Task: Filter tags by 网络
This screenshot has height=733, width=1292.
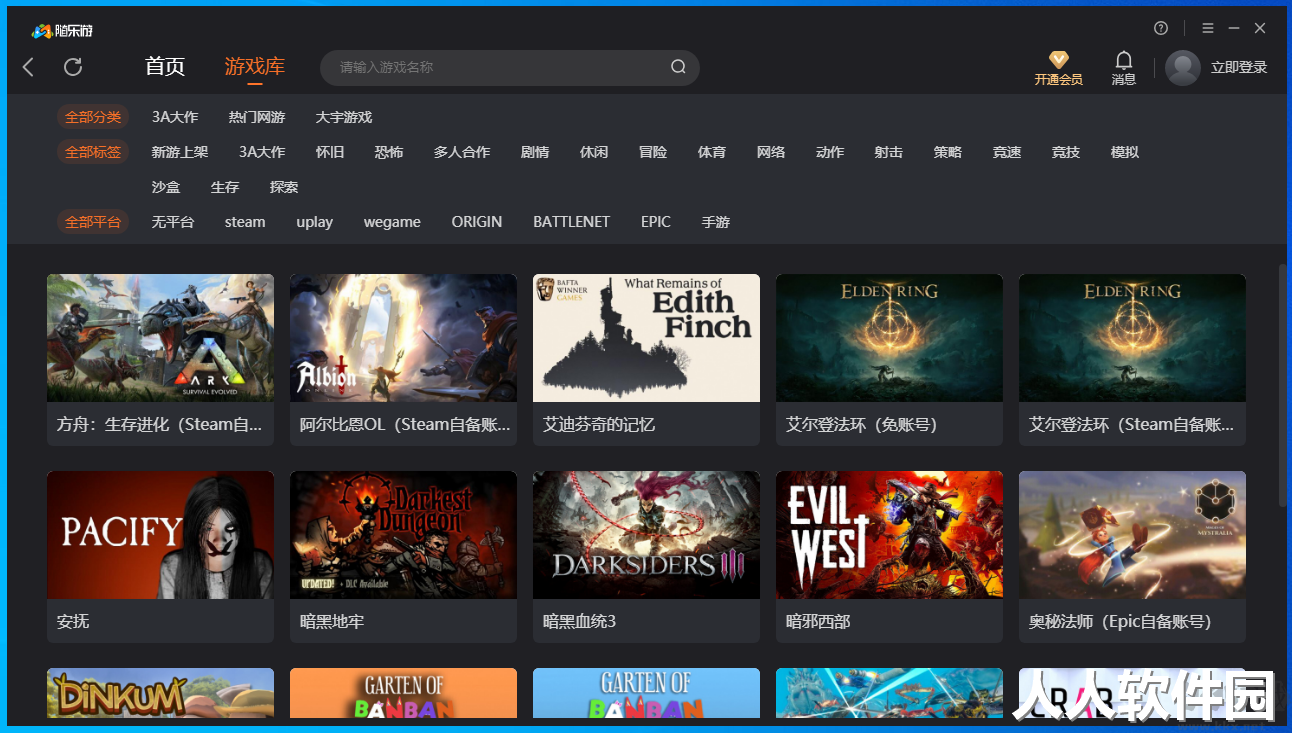Action: (x=771, y=152)
